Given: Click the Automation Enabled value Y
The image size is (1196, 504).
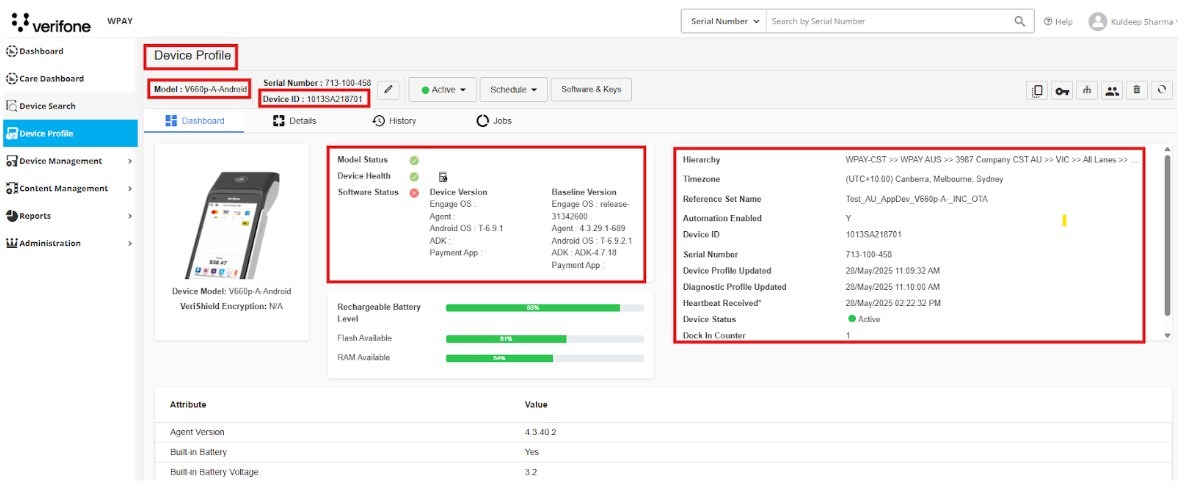Looking at the screenshot, I should (848, 218).
